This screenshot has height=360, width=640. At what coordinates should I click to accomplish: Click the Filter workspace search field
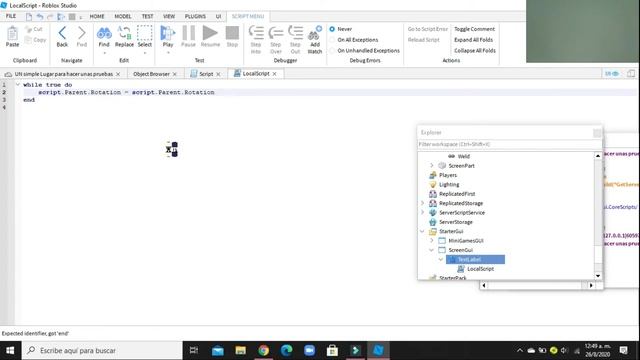[x=509, y=144]
